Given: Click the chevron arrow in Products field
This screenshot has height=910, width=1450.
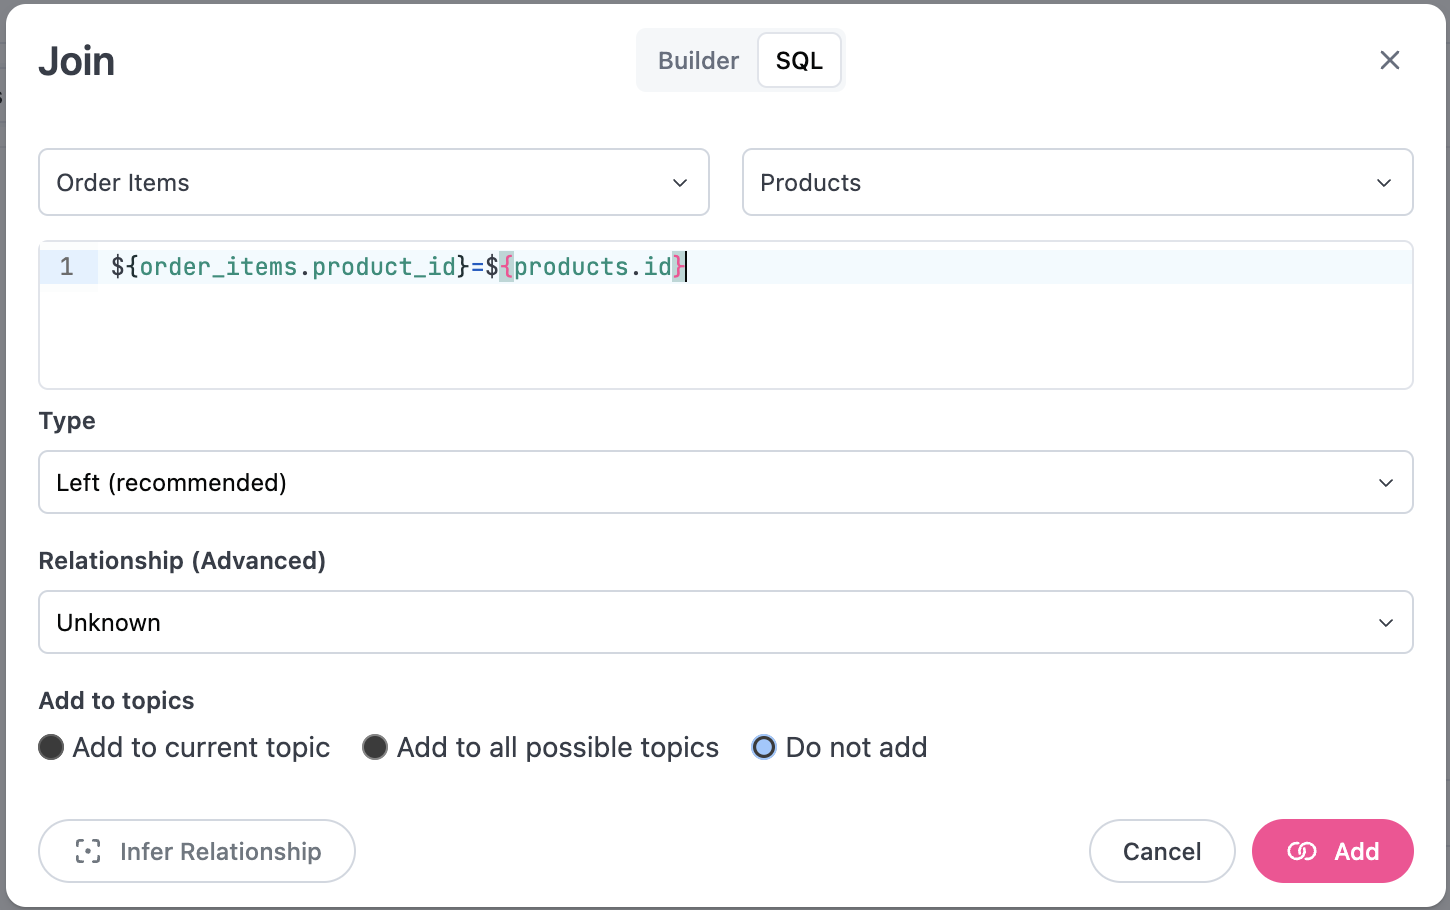Looking at the screenshot, I should point(1384,183).
